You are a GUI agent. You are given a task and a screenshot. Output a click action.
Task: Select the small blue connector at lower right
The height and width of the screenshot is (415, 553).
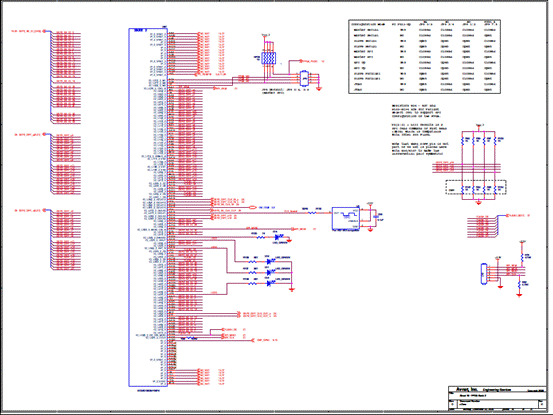[x=484, y=274]
